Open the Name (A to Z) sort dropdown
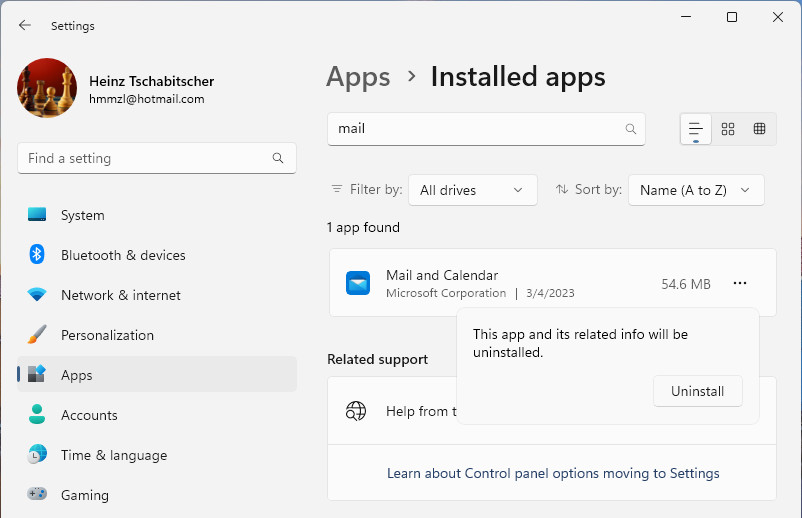This screenshot has width=802, height=518. [x=696, y=190]
